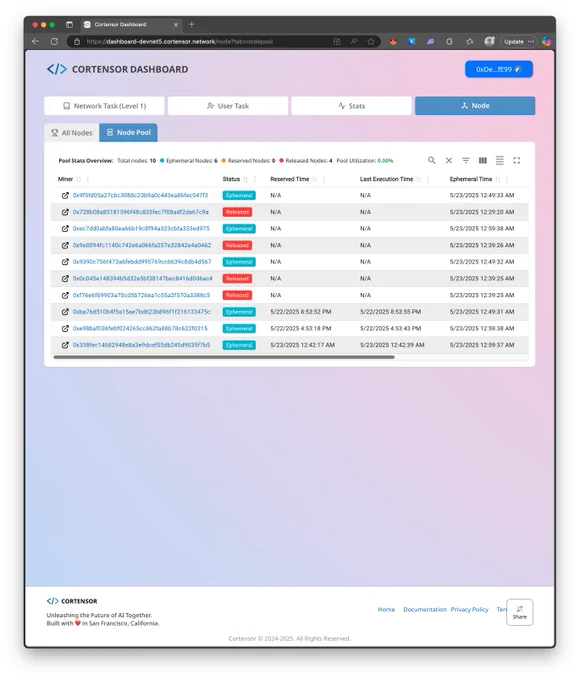Toggle table row density icon
Image resolution: width=580 pixels, height=680 pixels.
(499, 160)
